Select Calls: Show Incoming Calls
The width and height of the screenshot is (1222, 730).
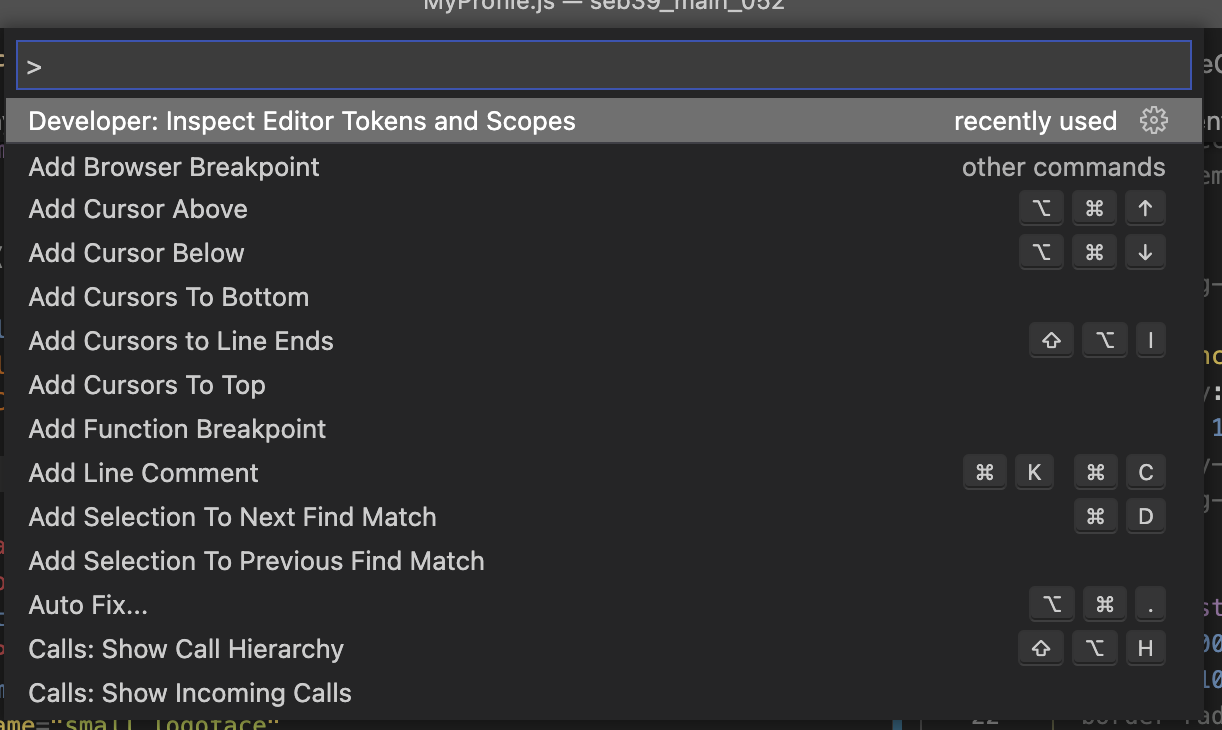click(x=189, y=692)
